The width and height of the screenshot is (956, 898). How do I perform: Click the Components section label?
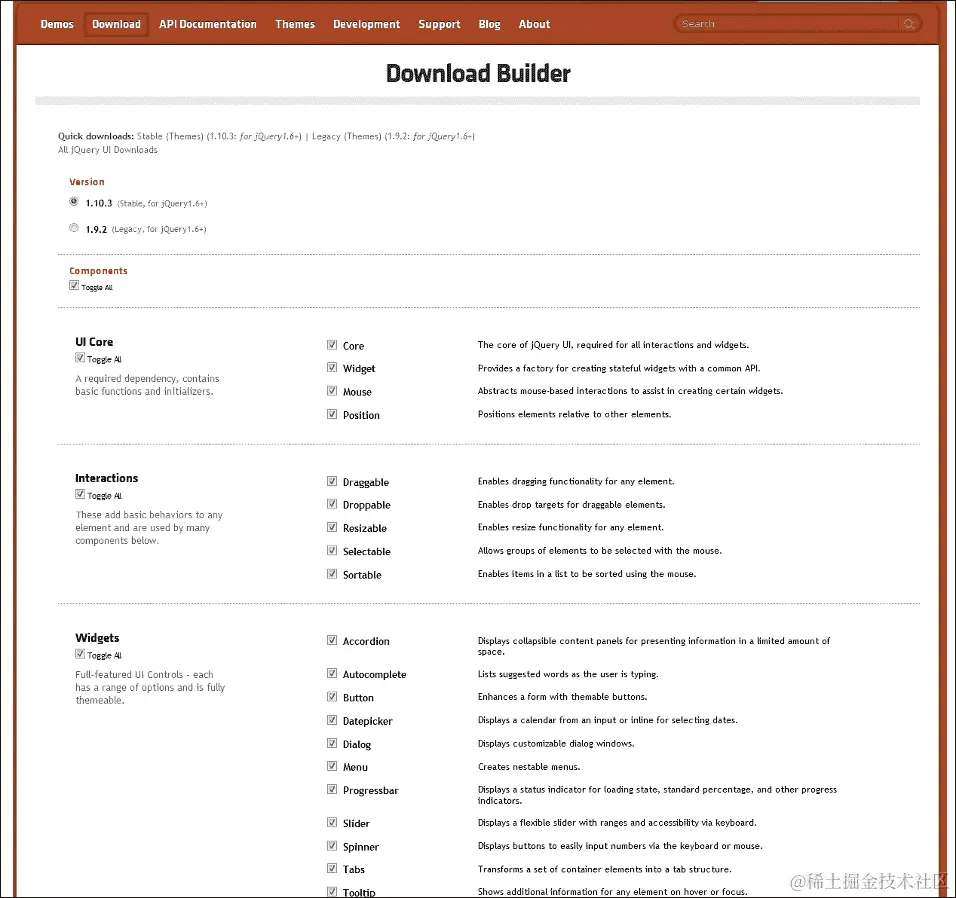[x=98, y=271]
